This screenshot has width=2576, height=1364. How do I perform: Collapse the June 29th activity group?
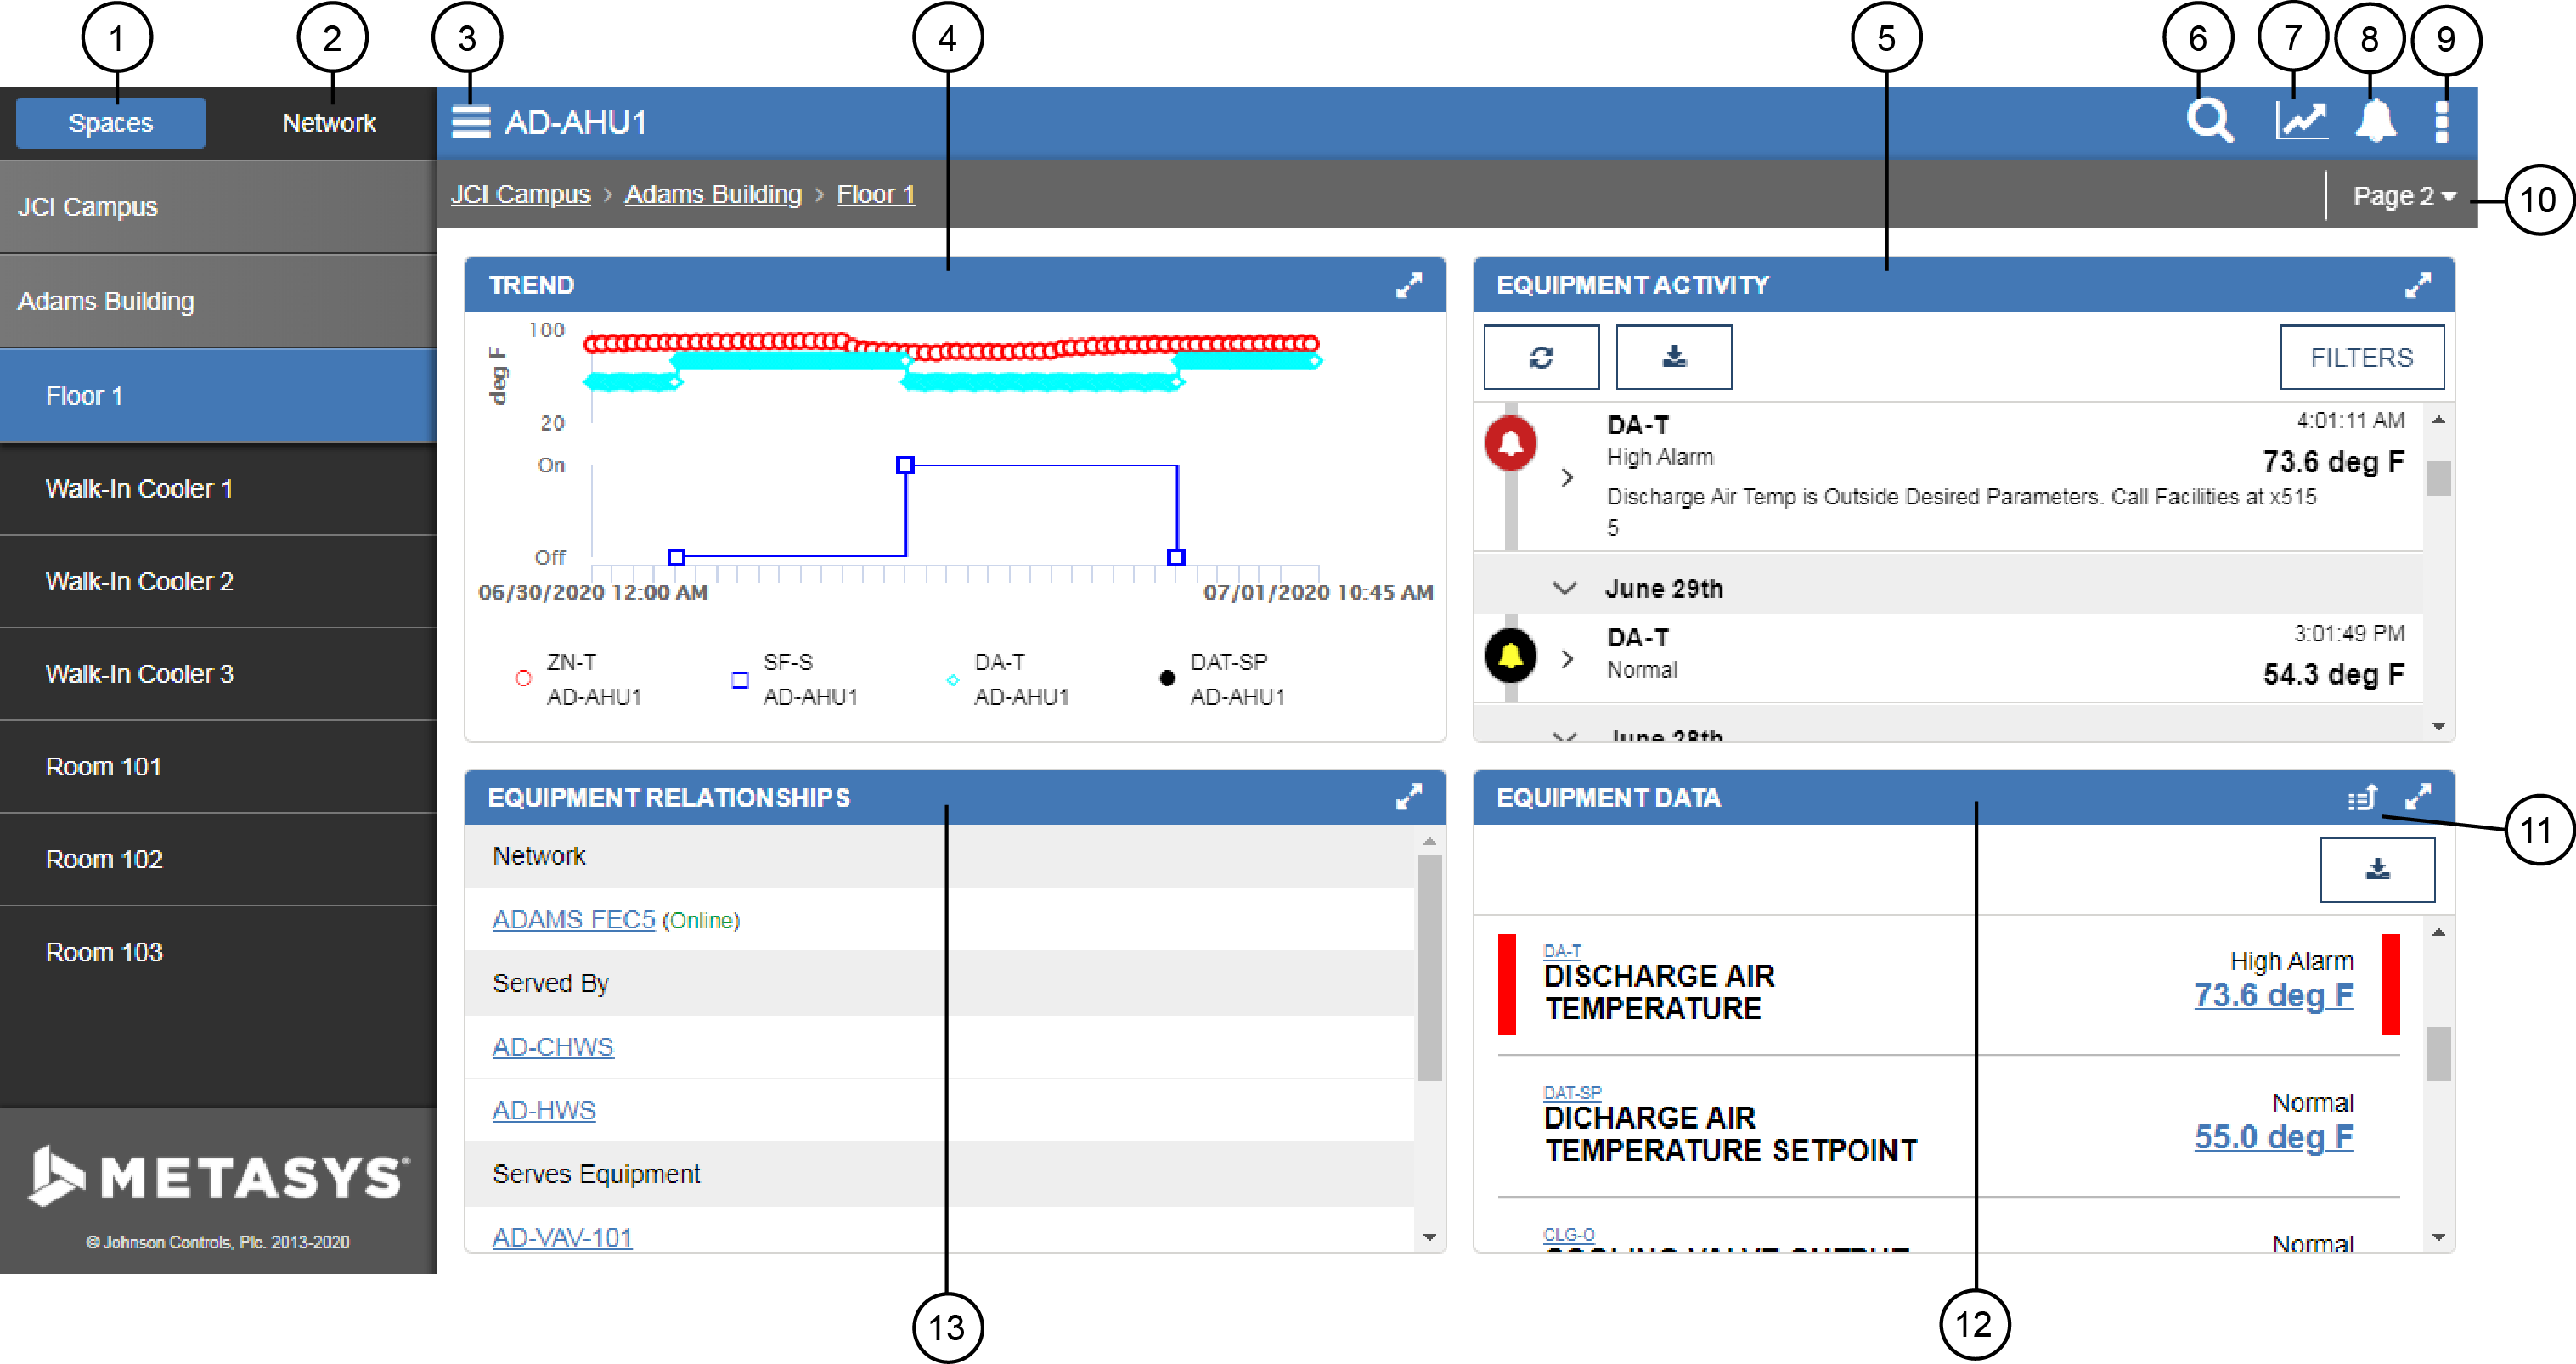click(1564, 588)
